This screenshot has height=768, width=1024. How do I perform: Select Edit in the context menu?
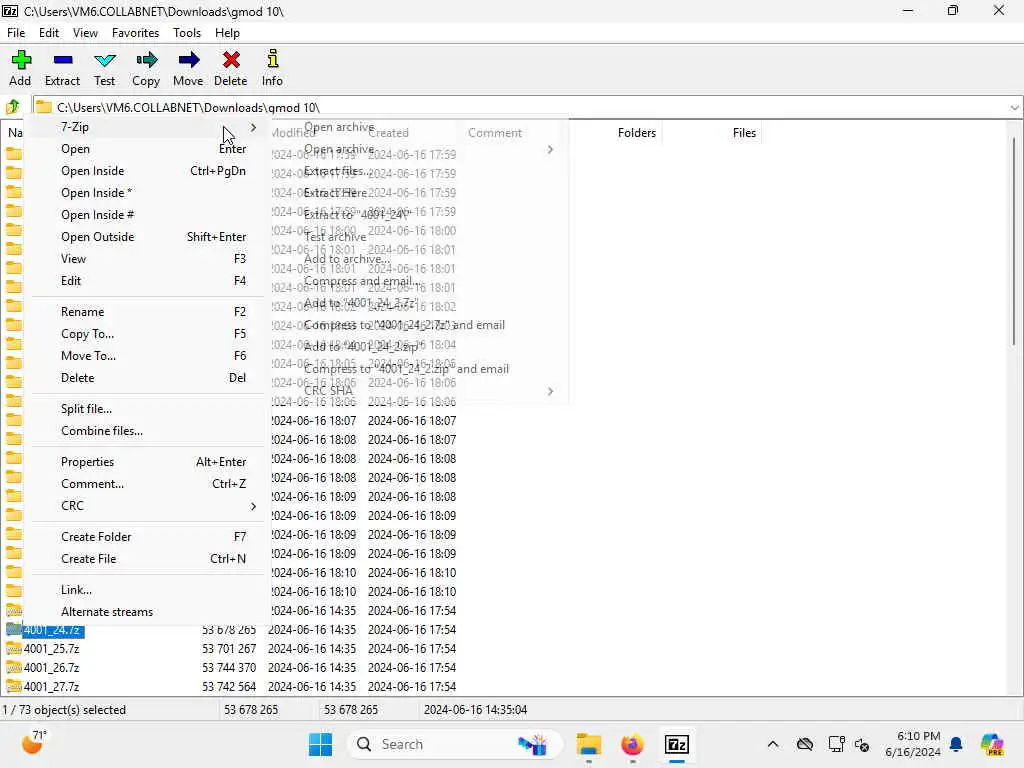[147, 281]
